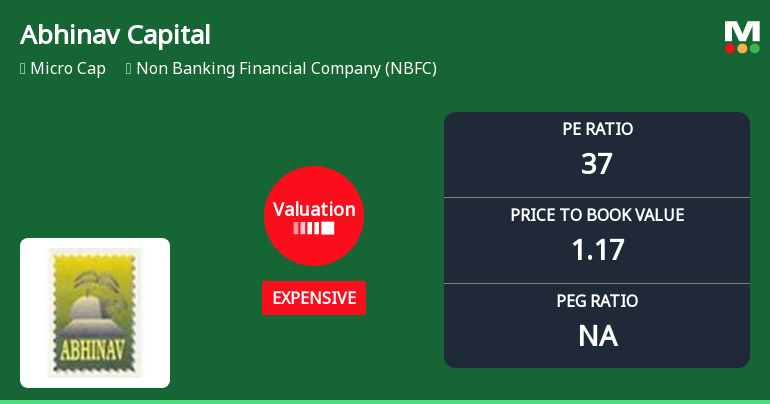This screenshot has height=404, width=770.
Task: Click the orange dot beneath the M logo
Action: (x=742, y=48)
